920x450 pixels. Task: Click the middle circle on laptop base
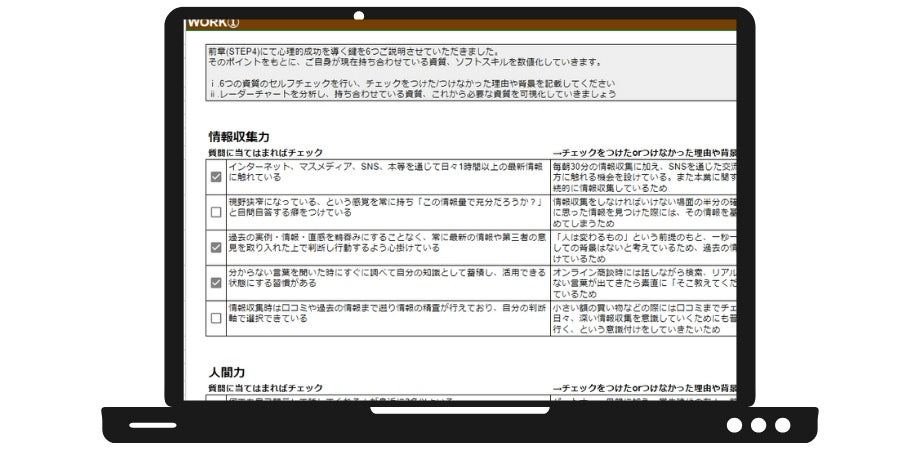(x=758, y=425)
